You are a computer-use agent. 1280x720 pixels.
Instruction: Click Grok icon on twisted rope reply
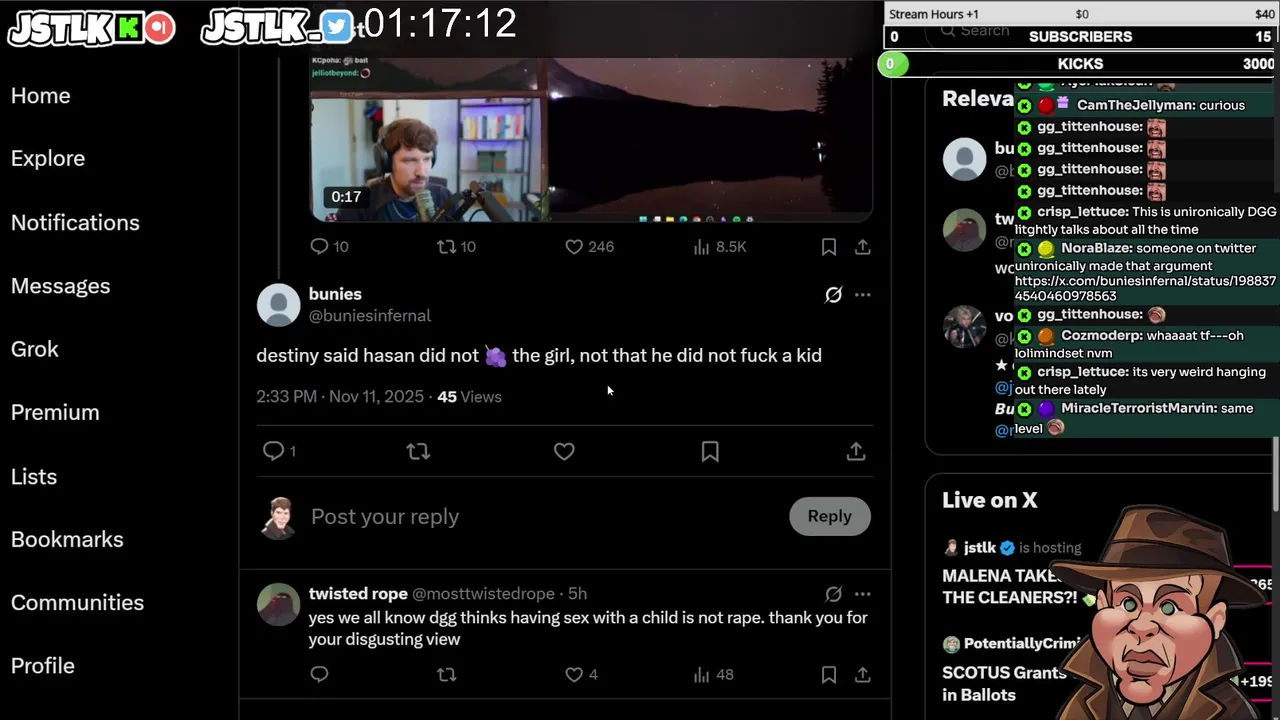pyautogui.click(x=833, y=594)
